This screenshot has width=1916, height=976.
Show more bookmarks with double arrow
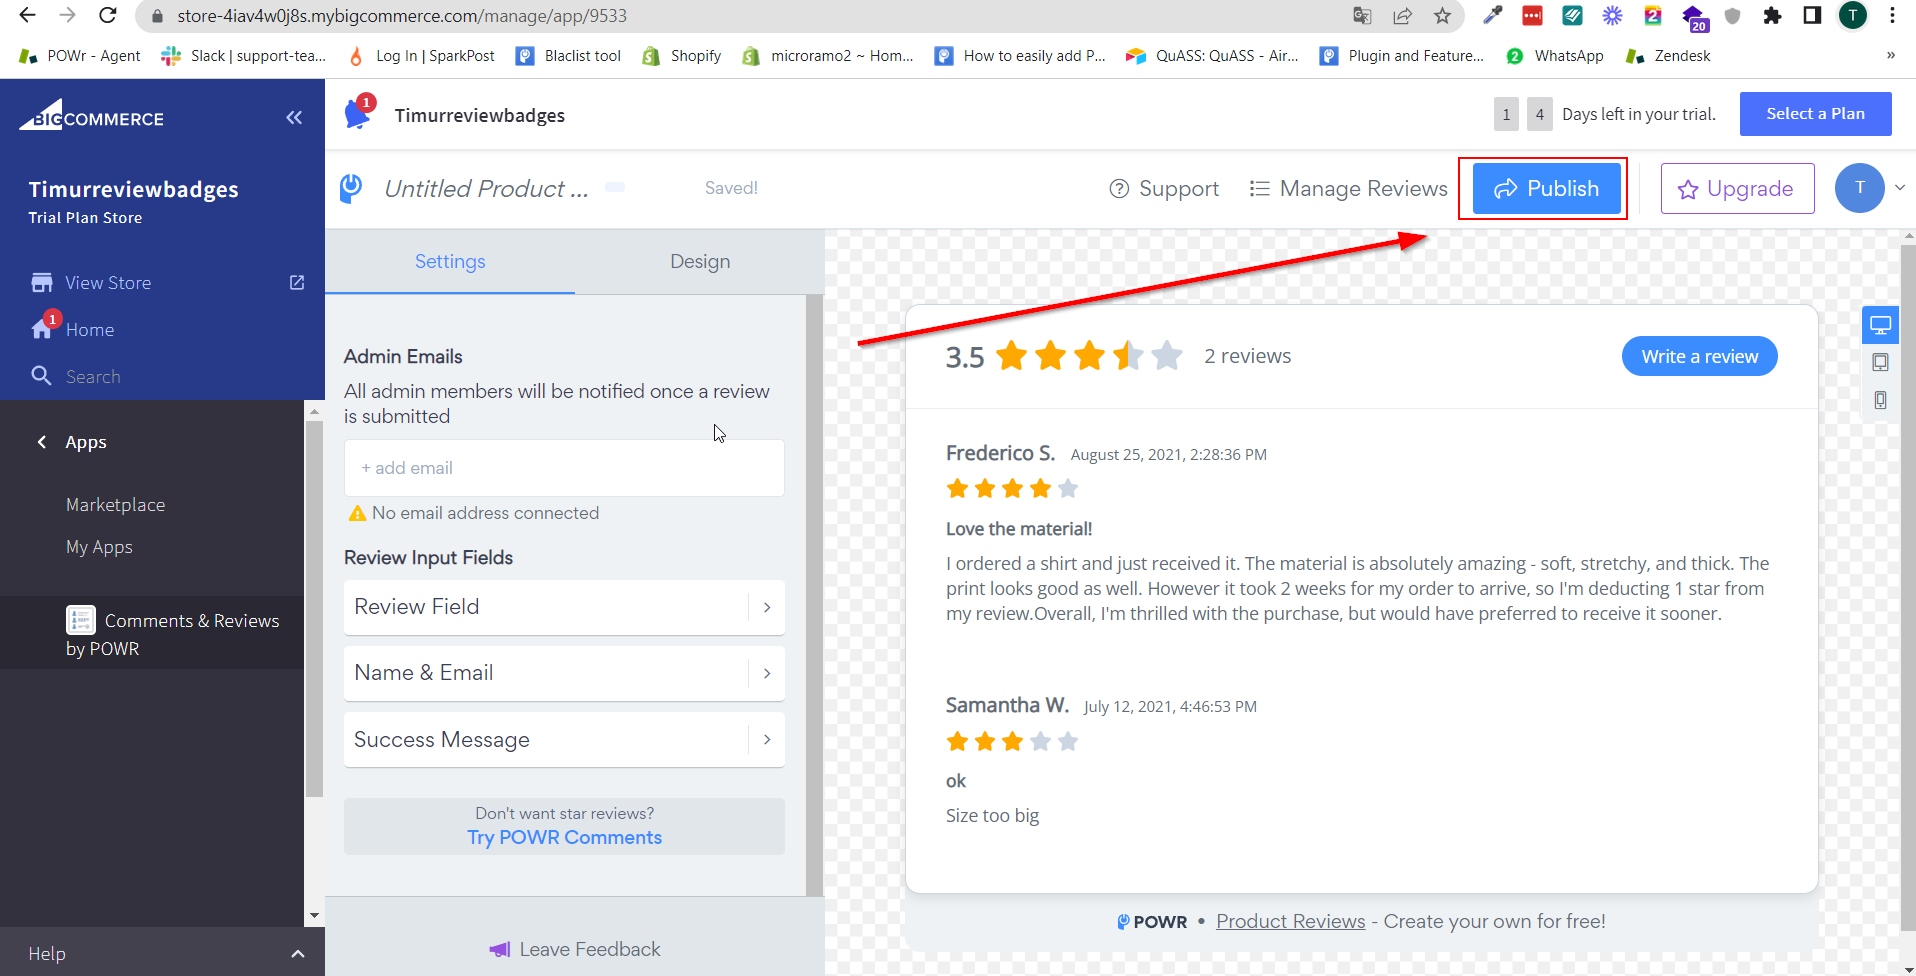pyautogui.click(x=1890, y=56)
